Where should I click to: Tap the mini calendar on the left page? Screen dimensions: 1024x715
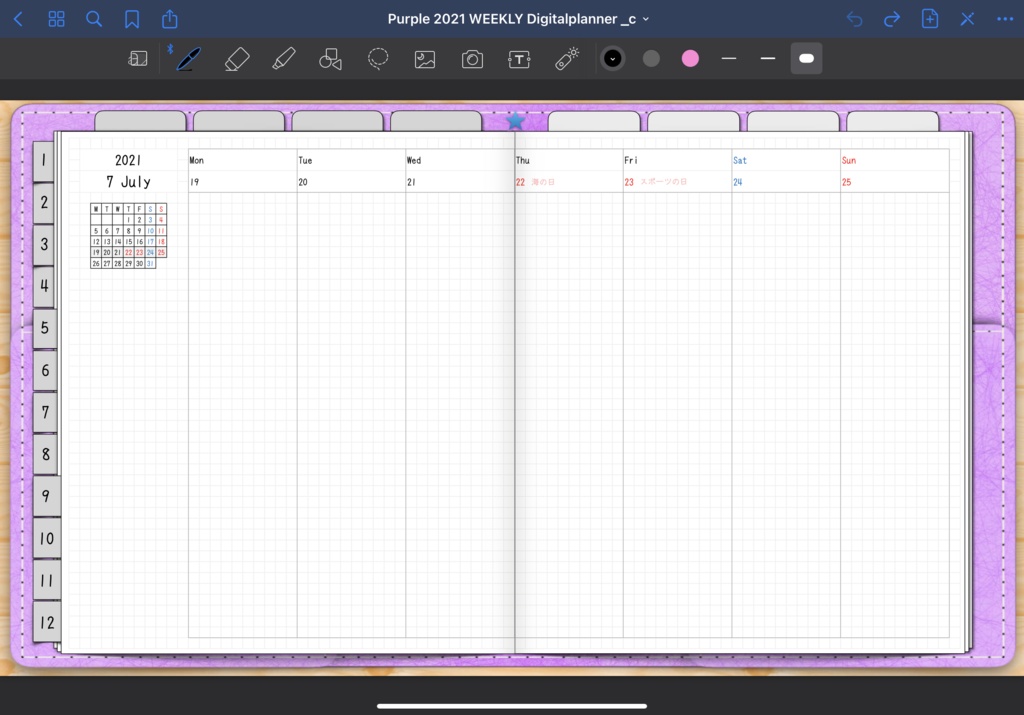click(x=129, y=236)
